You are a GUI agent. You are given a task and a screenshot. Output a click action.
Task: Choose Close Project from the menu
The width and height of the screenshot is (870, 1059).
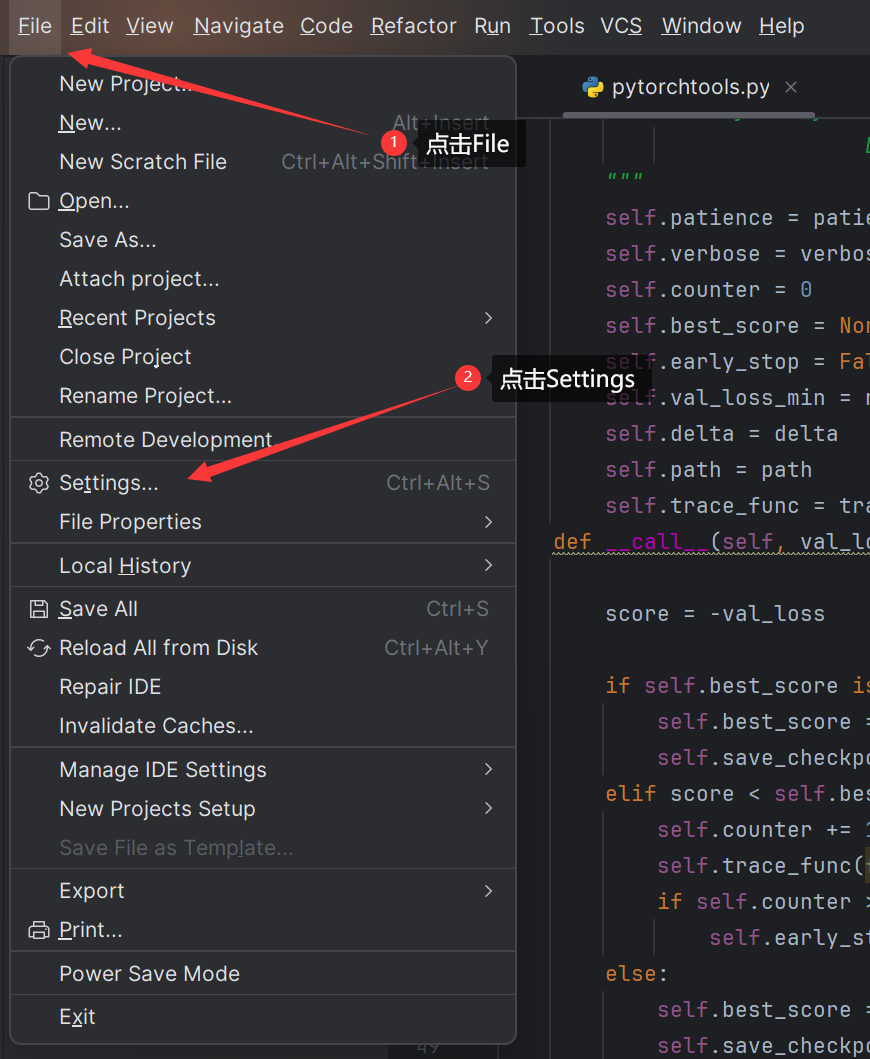tap(125, 357)
